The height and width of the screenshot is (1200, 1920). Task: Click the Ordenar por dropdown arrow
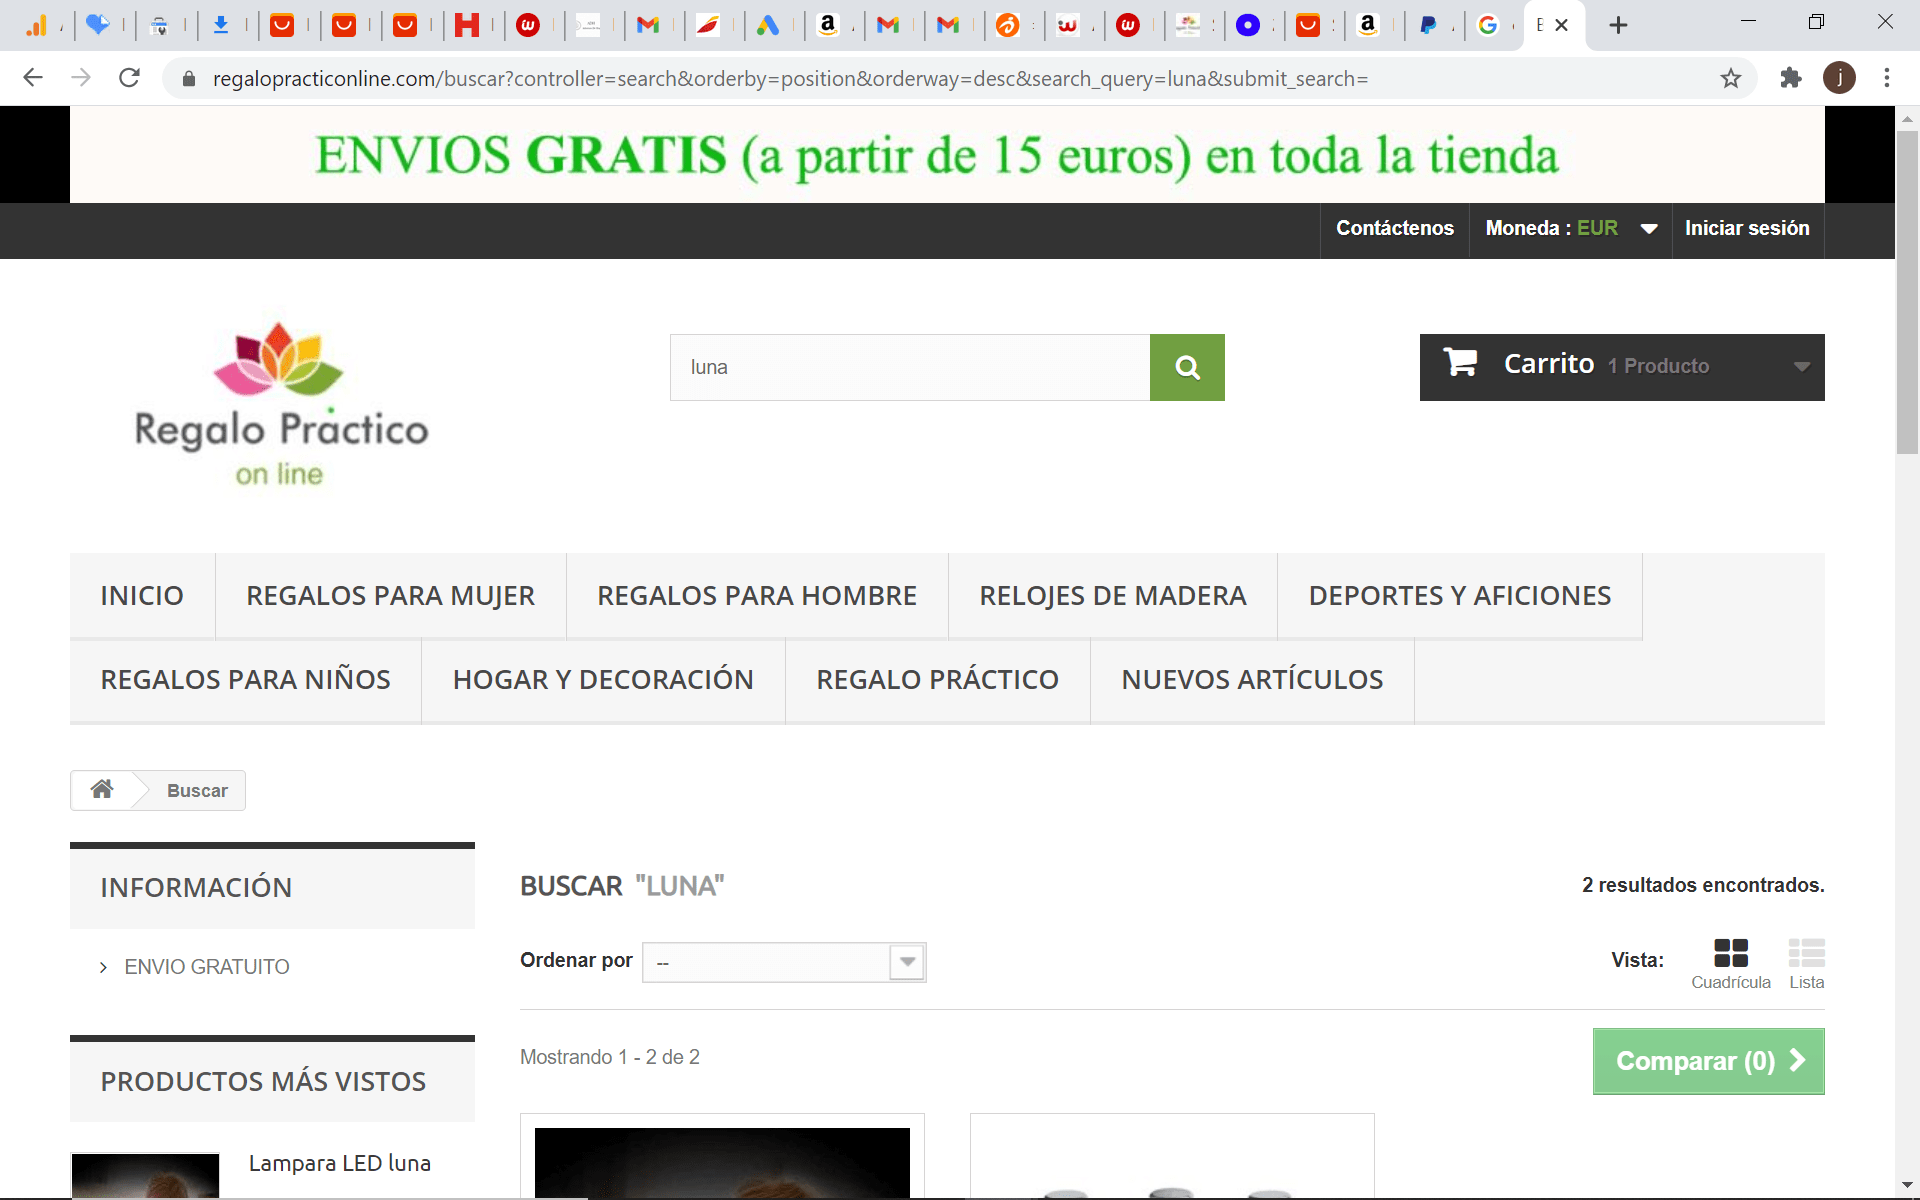pyautogui.click(x=907, y=962)
